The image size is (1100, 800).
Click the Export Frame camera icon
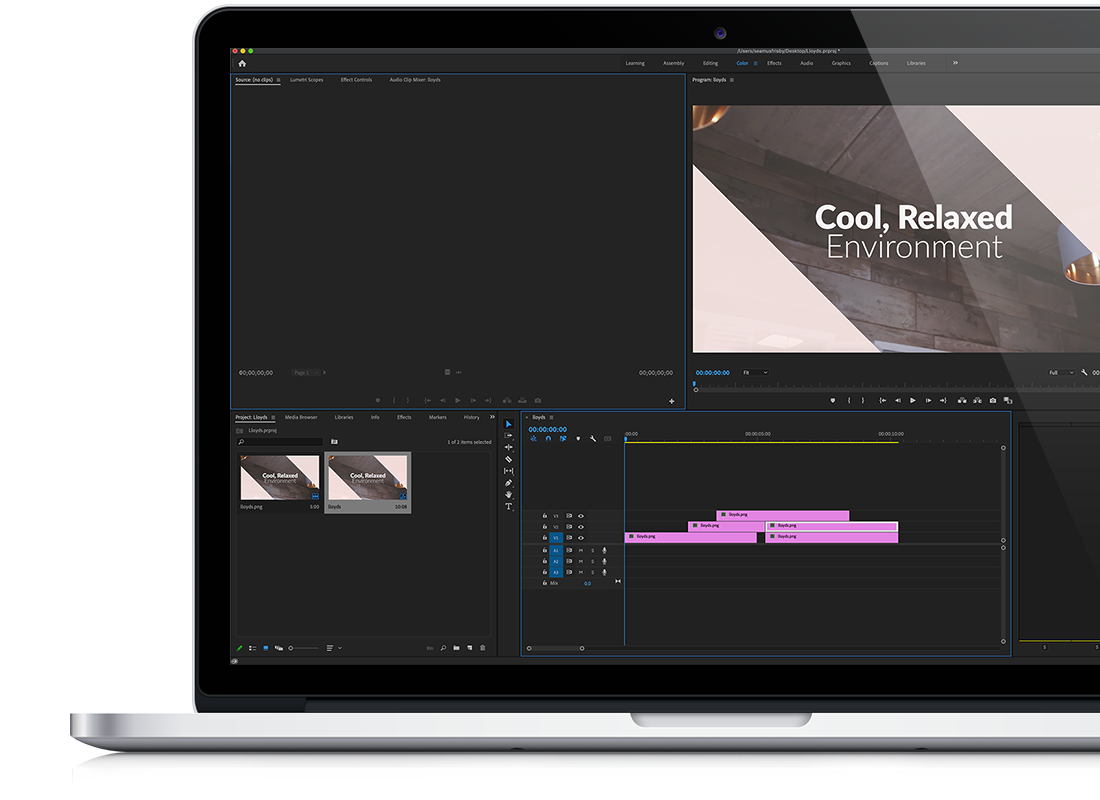pos(993,400)
